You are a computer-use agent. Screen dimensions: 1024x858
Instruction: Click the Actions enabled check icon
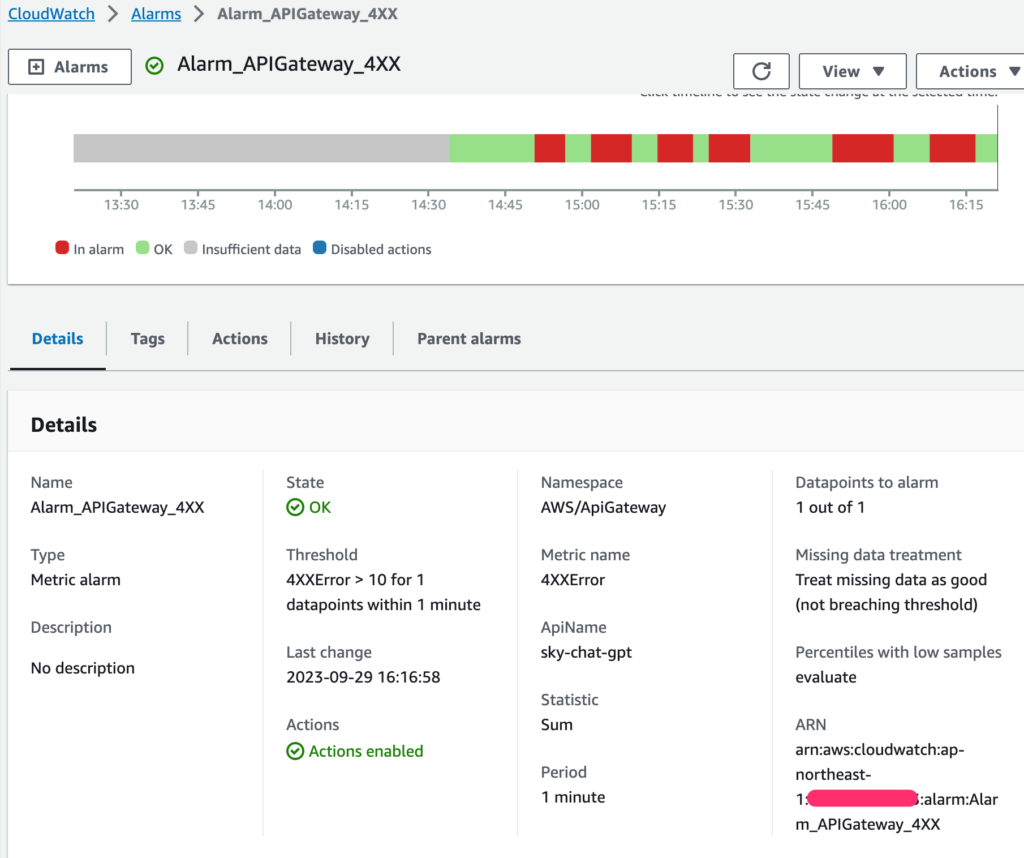pyautogui.click(x=295, y=752)
